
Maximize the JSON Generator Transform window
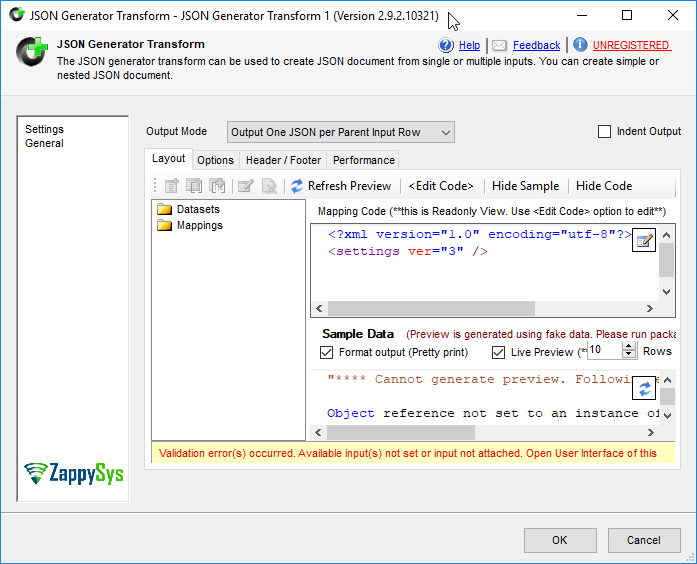(627, 15)
